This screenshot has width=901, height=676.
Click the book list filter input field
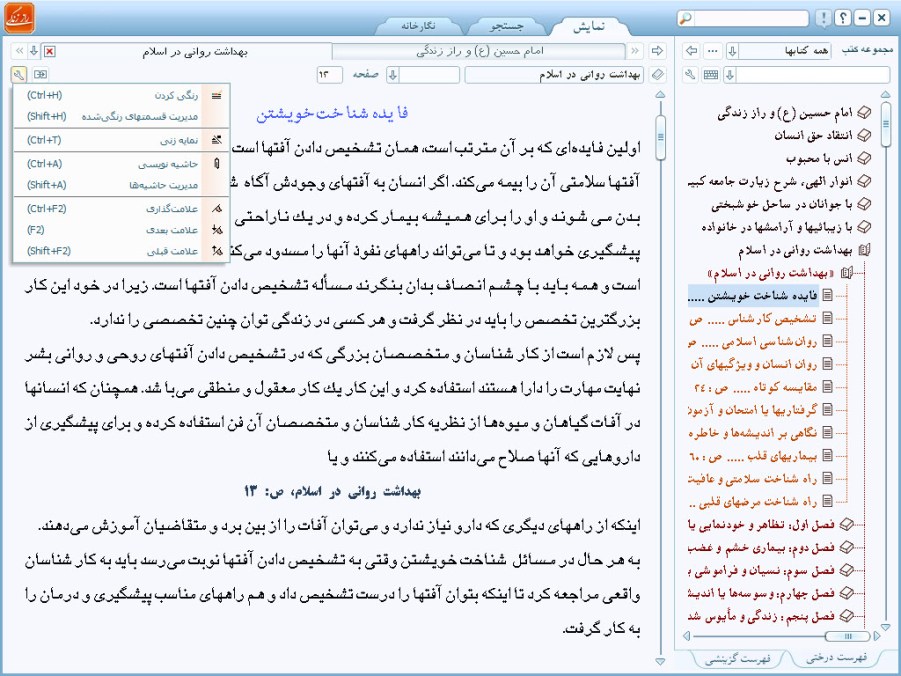(x=813, y=75)
